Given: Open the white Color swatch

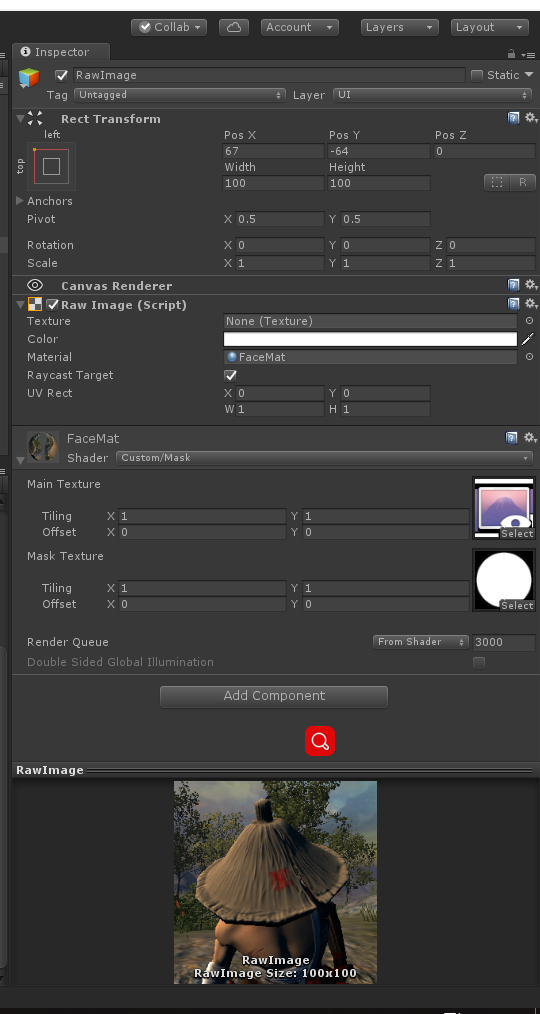Looking at the screenshot, I should coord(371,339).
